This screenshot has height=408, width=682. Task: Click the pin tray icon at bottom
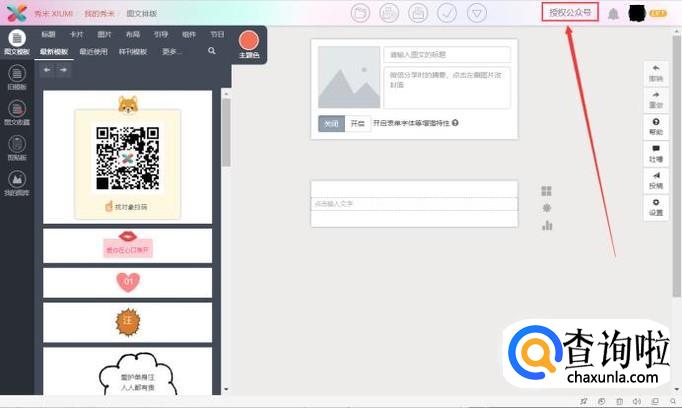pos(583,401)
